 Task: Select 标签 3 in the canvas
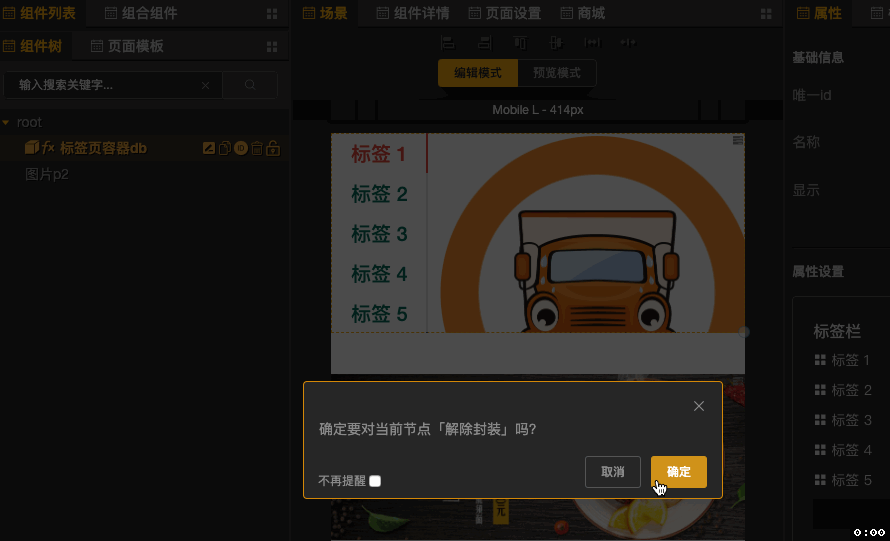point(379,234)
